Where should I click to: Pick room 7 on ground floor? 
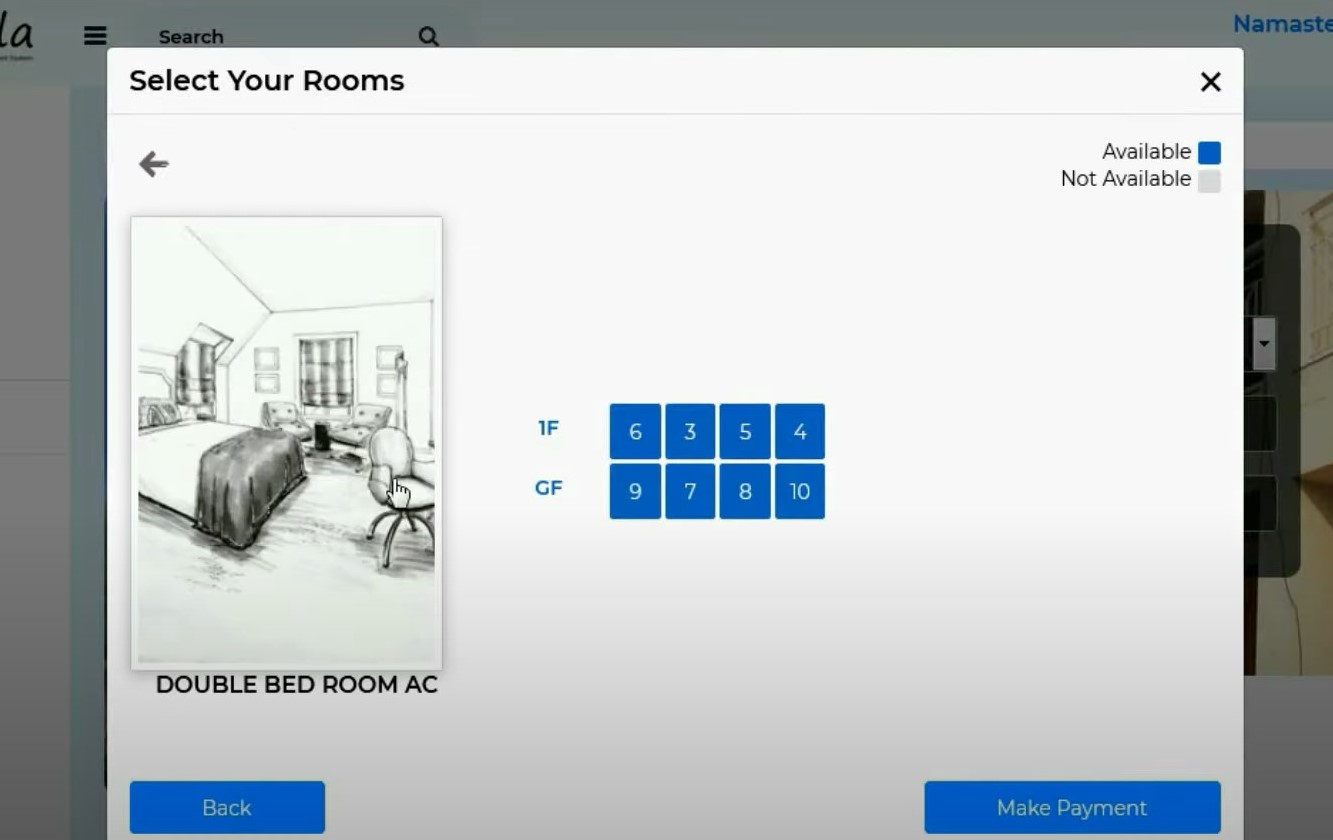point(690,491)
